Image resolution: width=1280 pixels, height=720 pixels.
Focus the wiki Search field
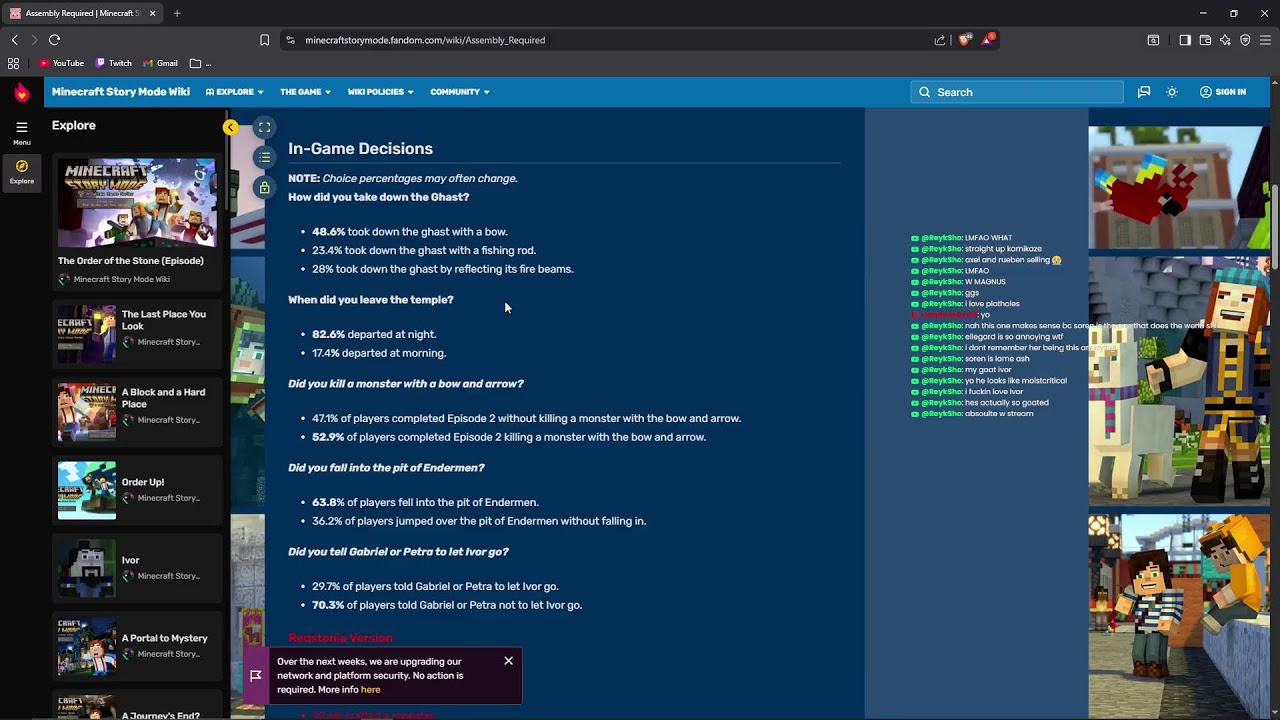(1017, 92)
